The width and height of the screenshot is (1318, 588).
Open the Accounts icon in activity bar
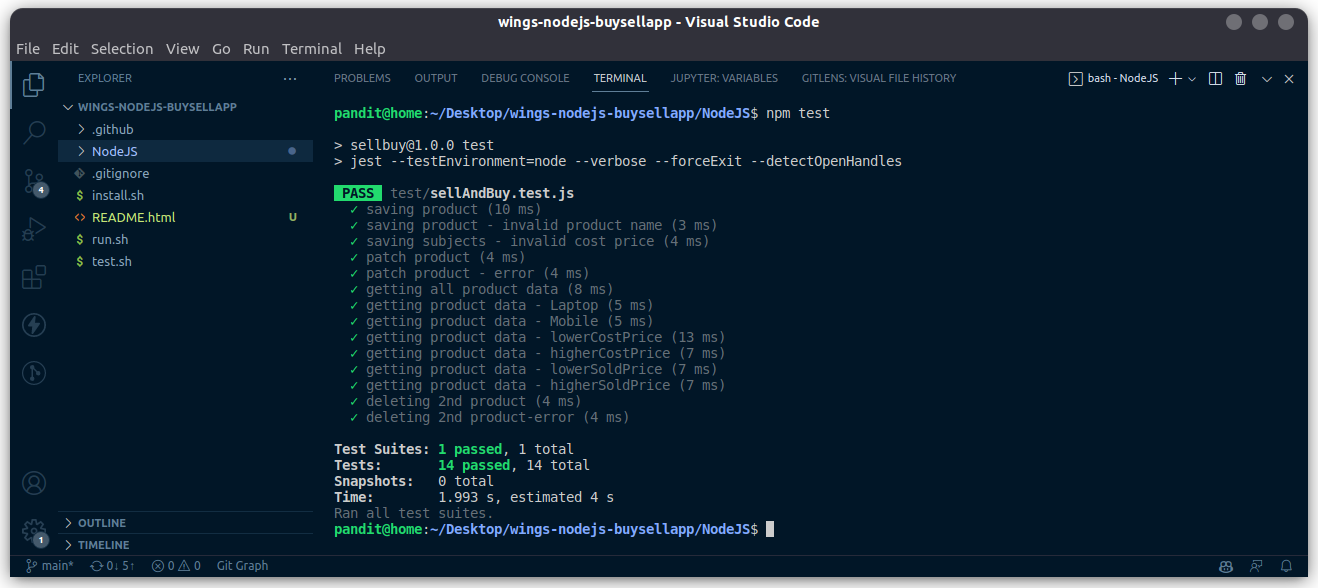pyautogui.click(x=34, y=484)
